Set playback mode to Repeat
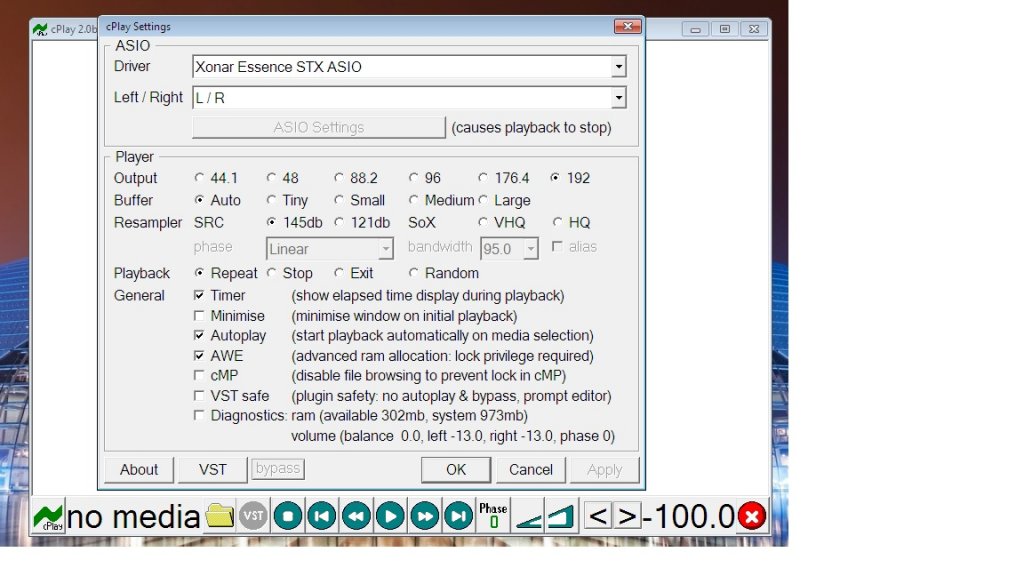Screen dimensions: 1024x576 [226, 273]
